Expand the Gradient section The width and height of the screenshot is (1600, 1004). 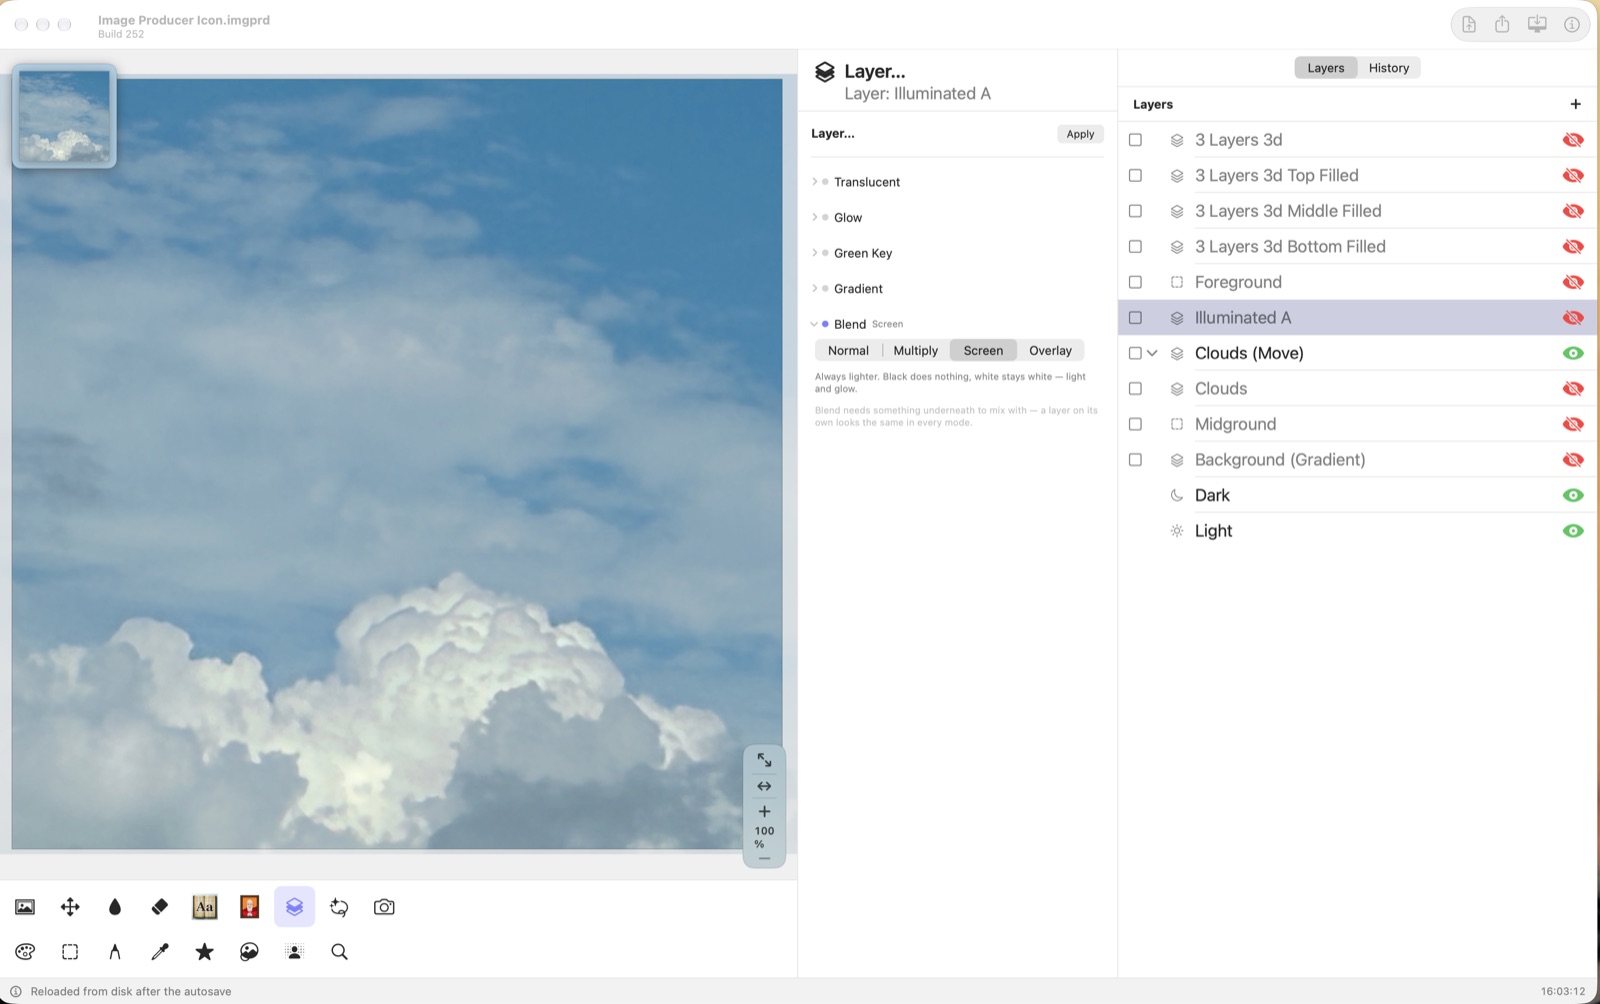[x=814, y=288]
